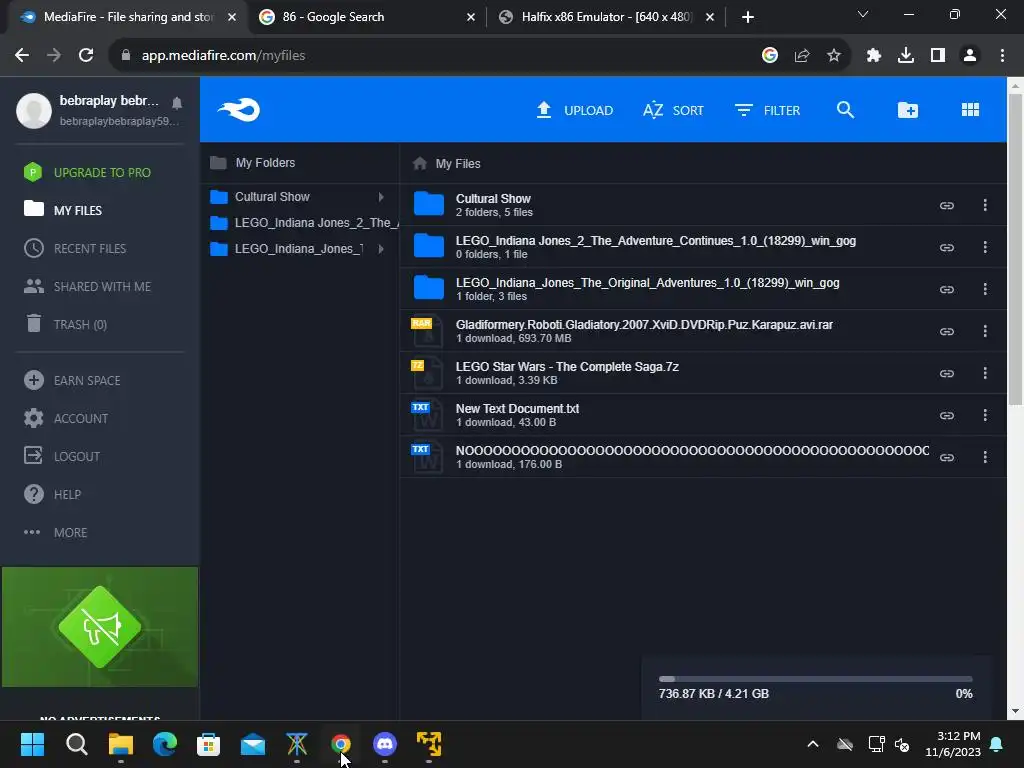
Task: Click user profile avatar
Action: [x=34, y=110]
